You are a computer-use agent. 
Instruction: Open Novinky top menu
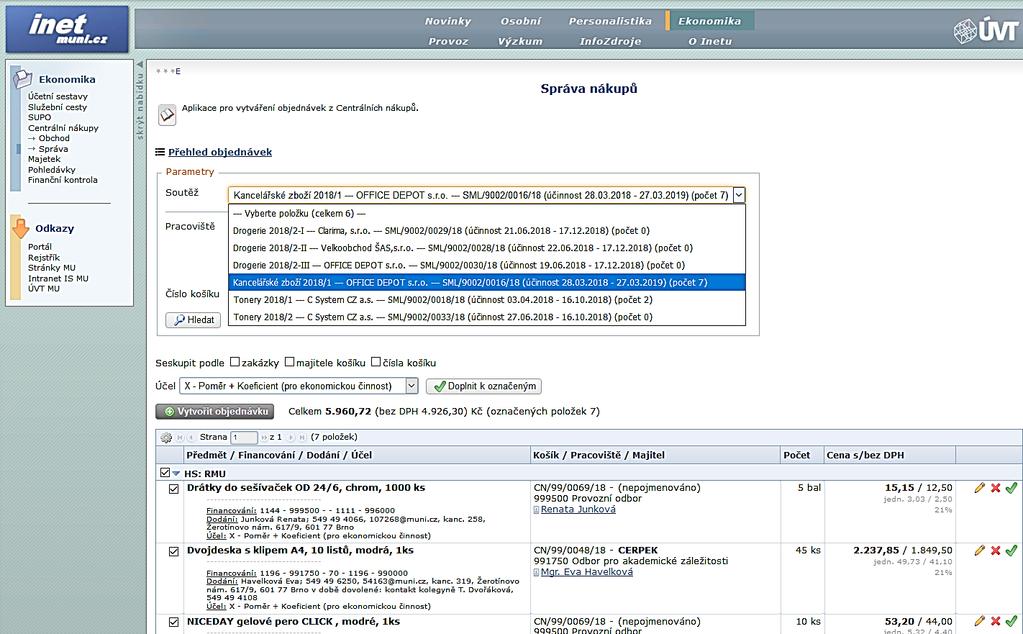click(448, 21)
